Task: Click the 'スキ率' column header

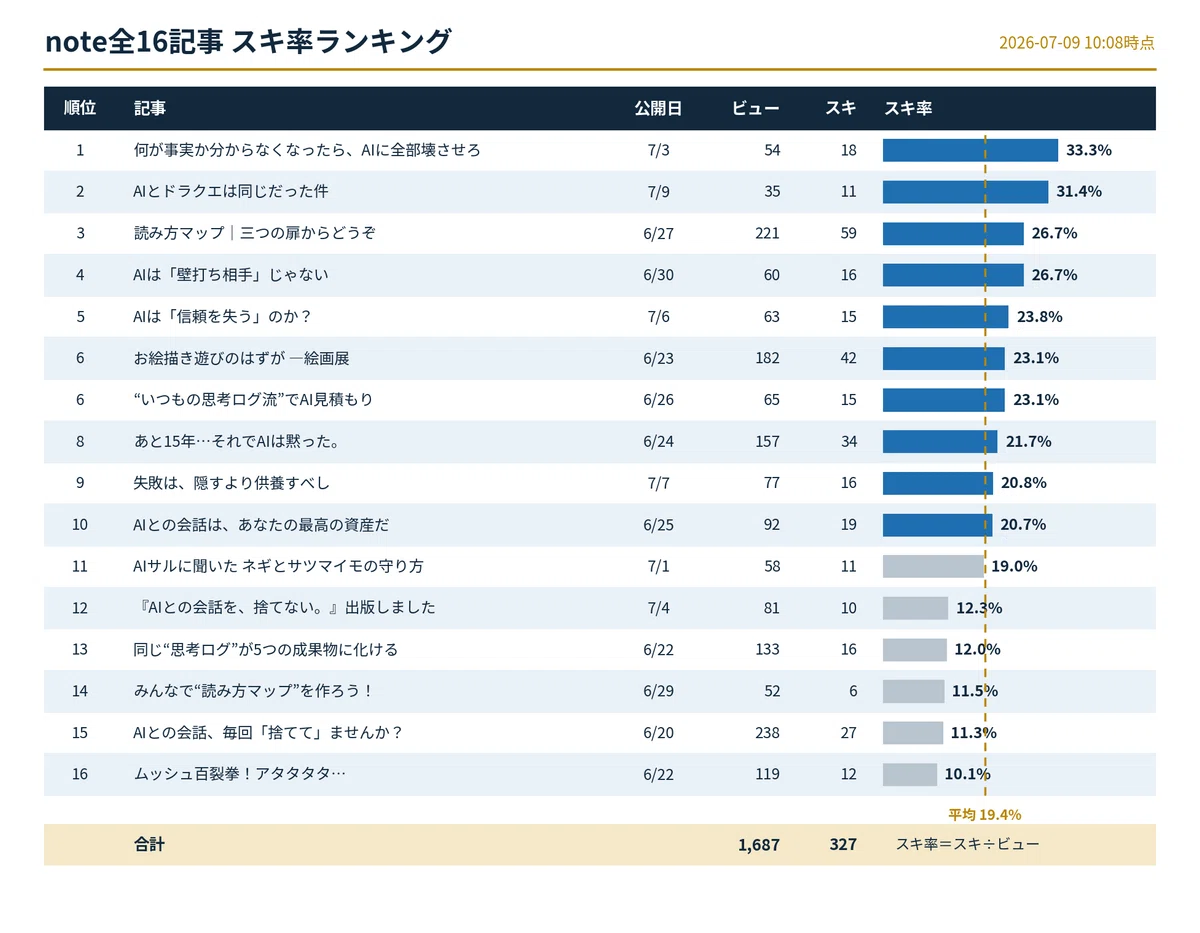Action: tap(908, 108)
